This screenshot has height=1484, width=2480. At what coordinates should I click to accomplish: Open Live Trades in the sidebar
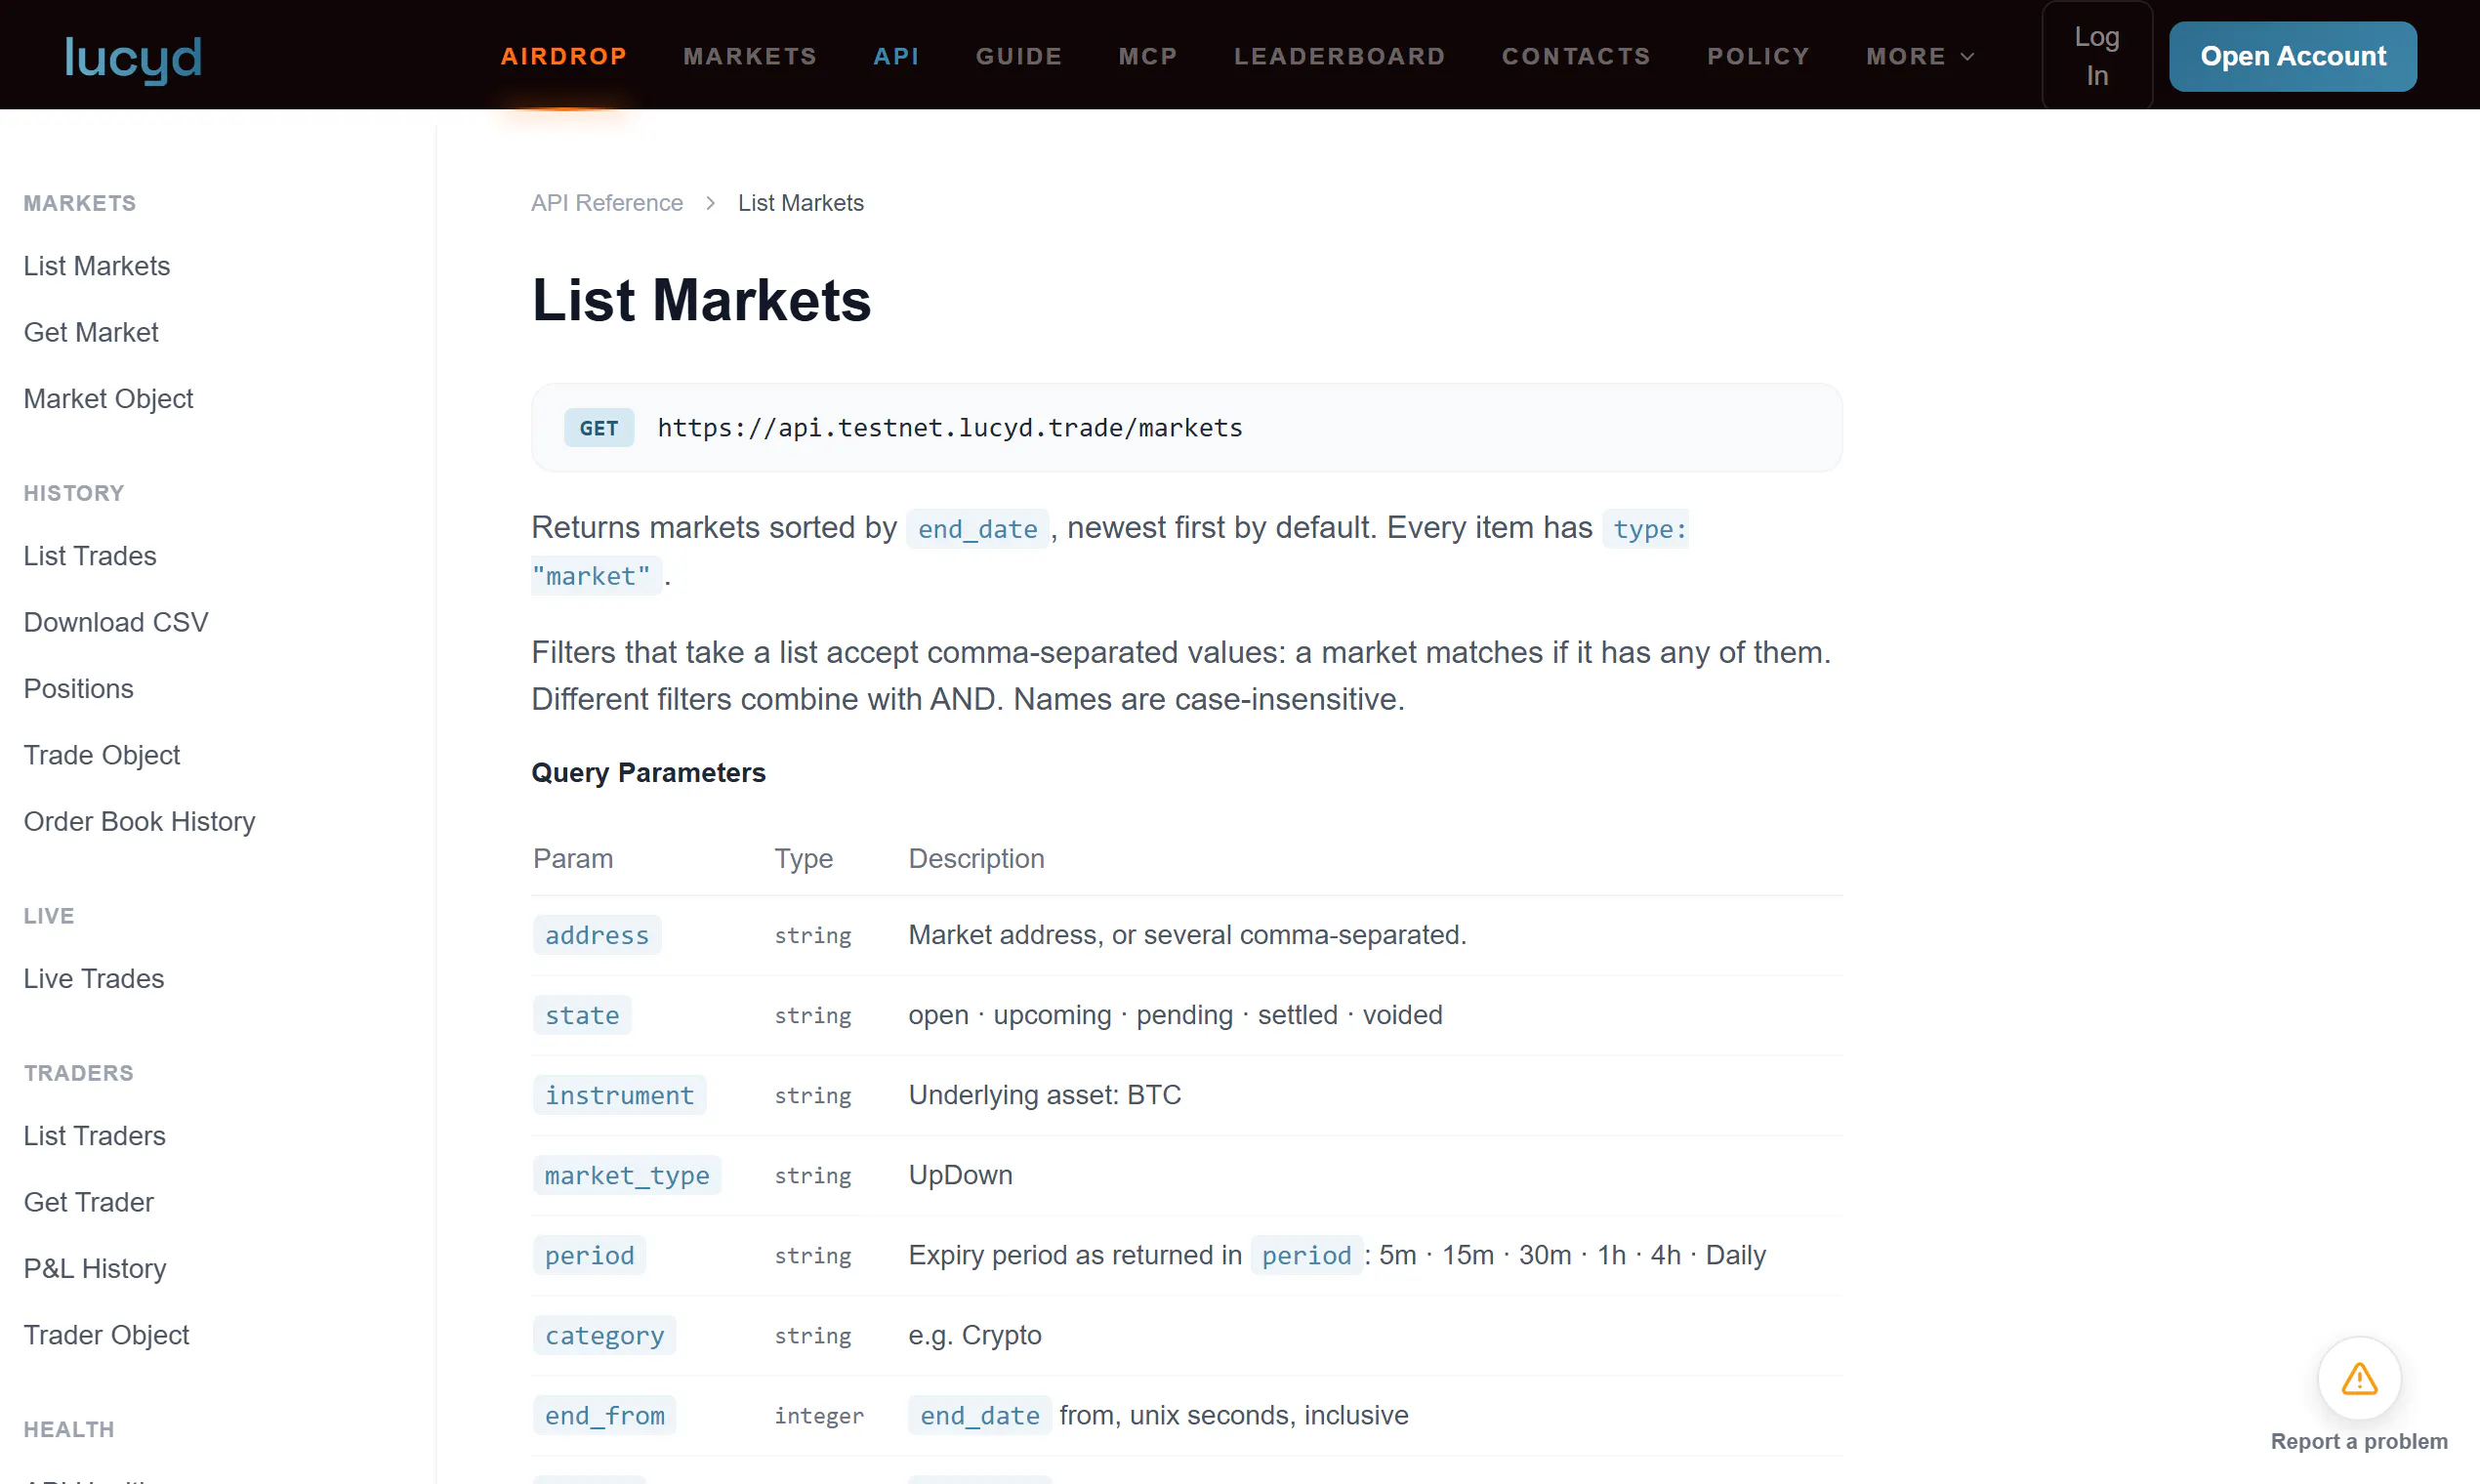pyautogui.click(x=94, y=978)
